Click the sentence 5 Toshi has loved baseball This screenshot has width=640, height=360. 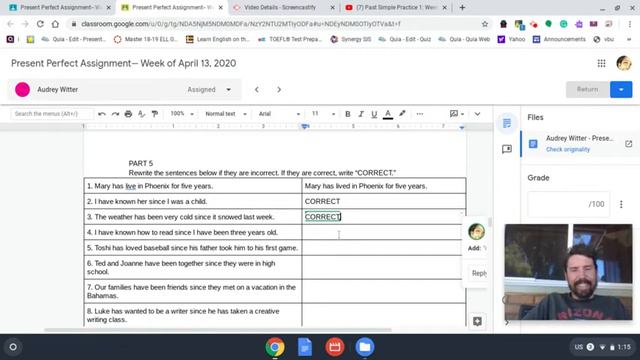[x=192, y=248]
